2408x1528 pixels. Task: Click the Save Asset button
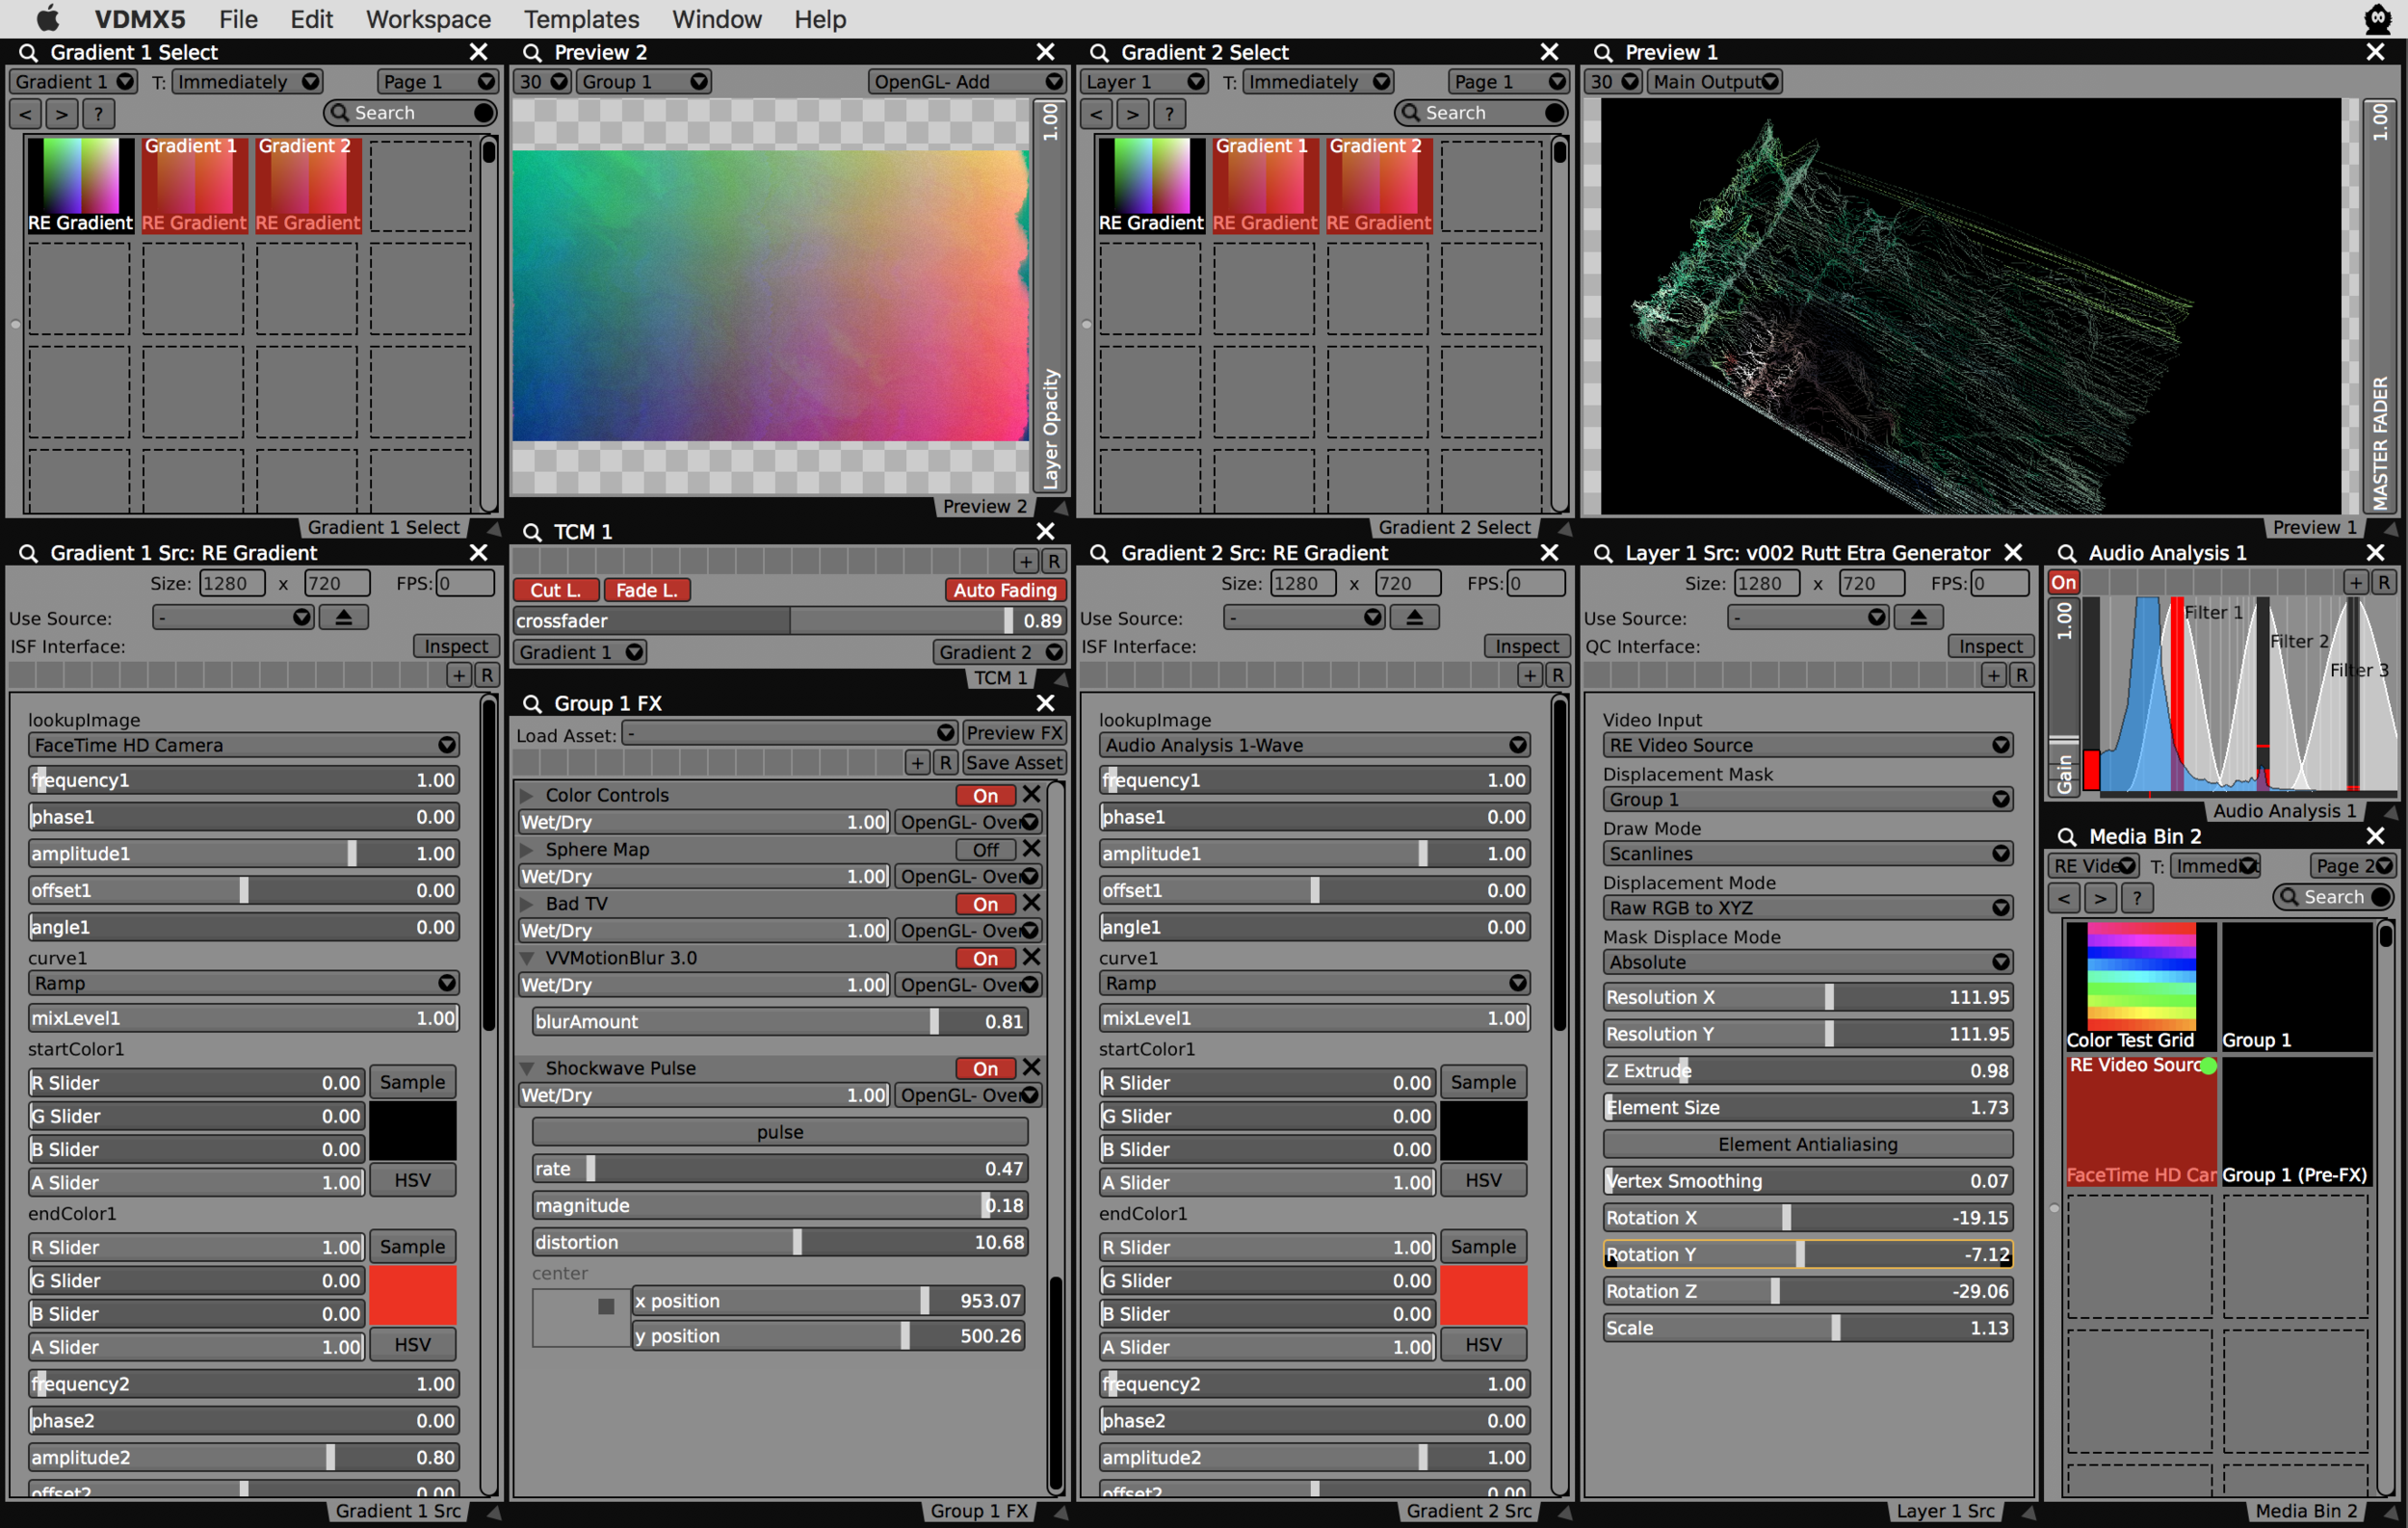click(x=1013, y=762)
